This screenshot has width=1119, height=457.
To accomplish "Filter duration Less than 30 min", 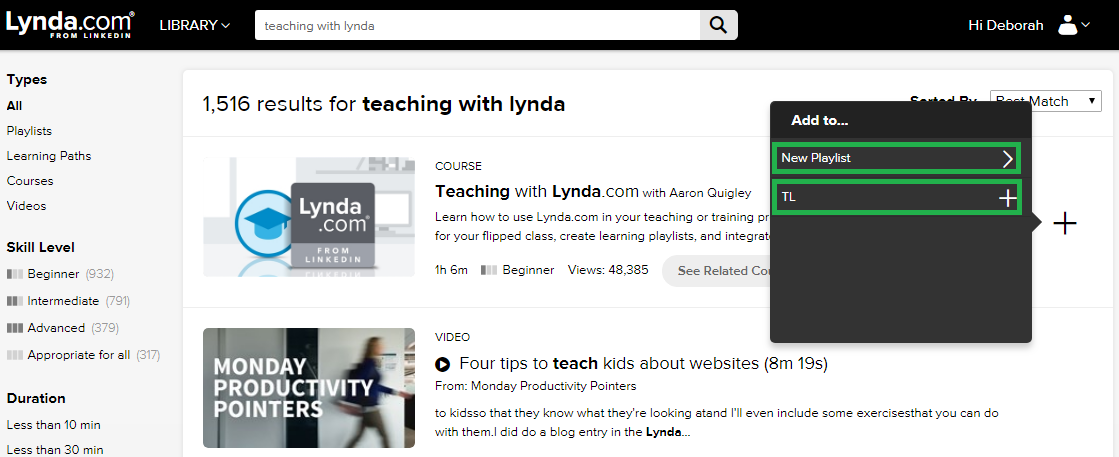I will click(x=54, y=450).
